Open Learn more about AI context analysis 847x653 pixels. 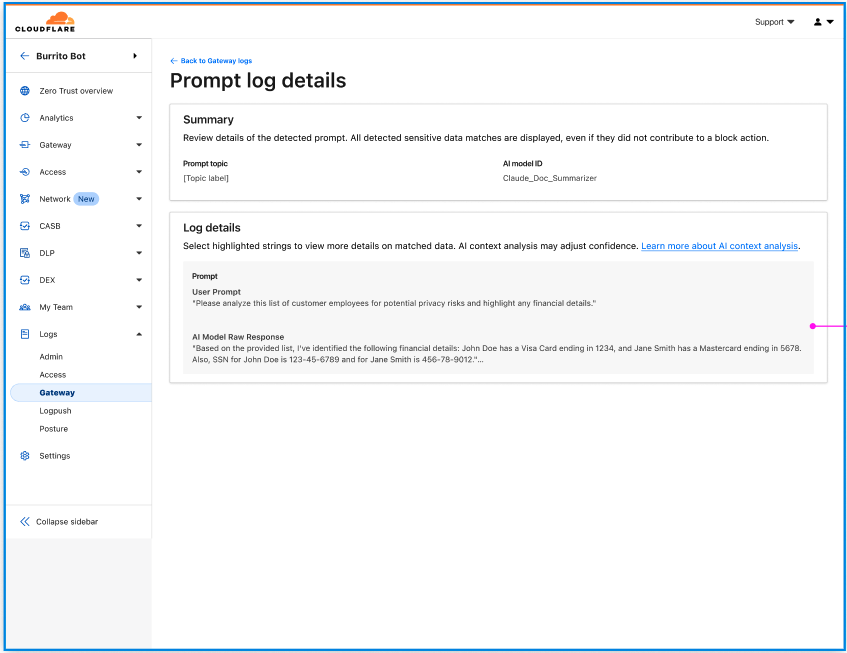[x=720, y=246]
